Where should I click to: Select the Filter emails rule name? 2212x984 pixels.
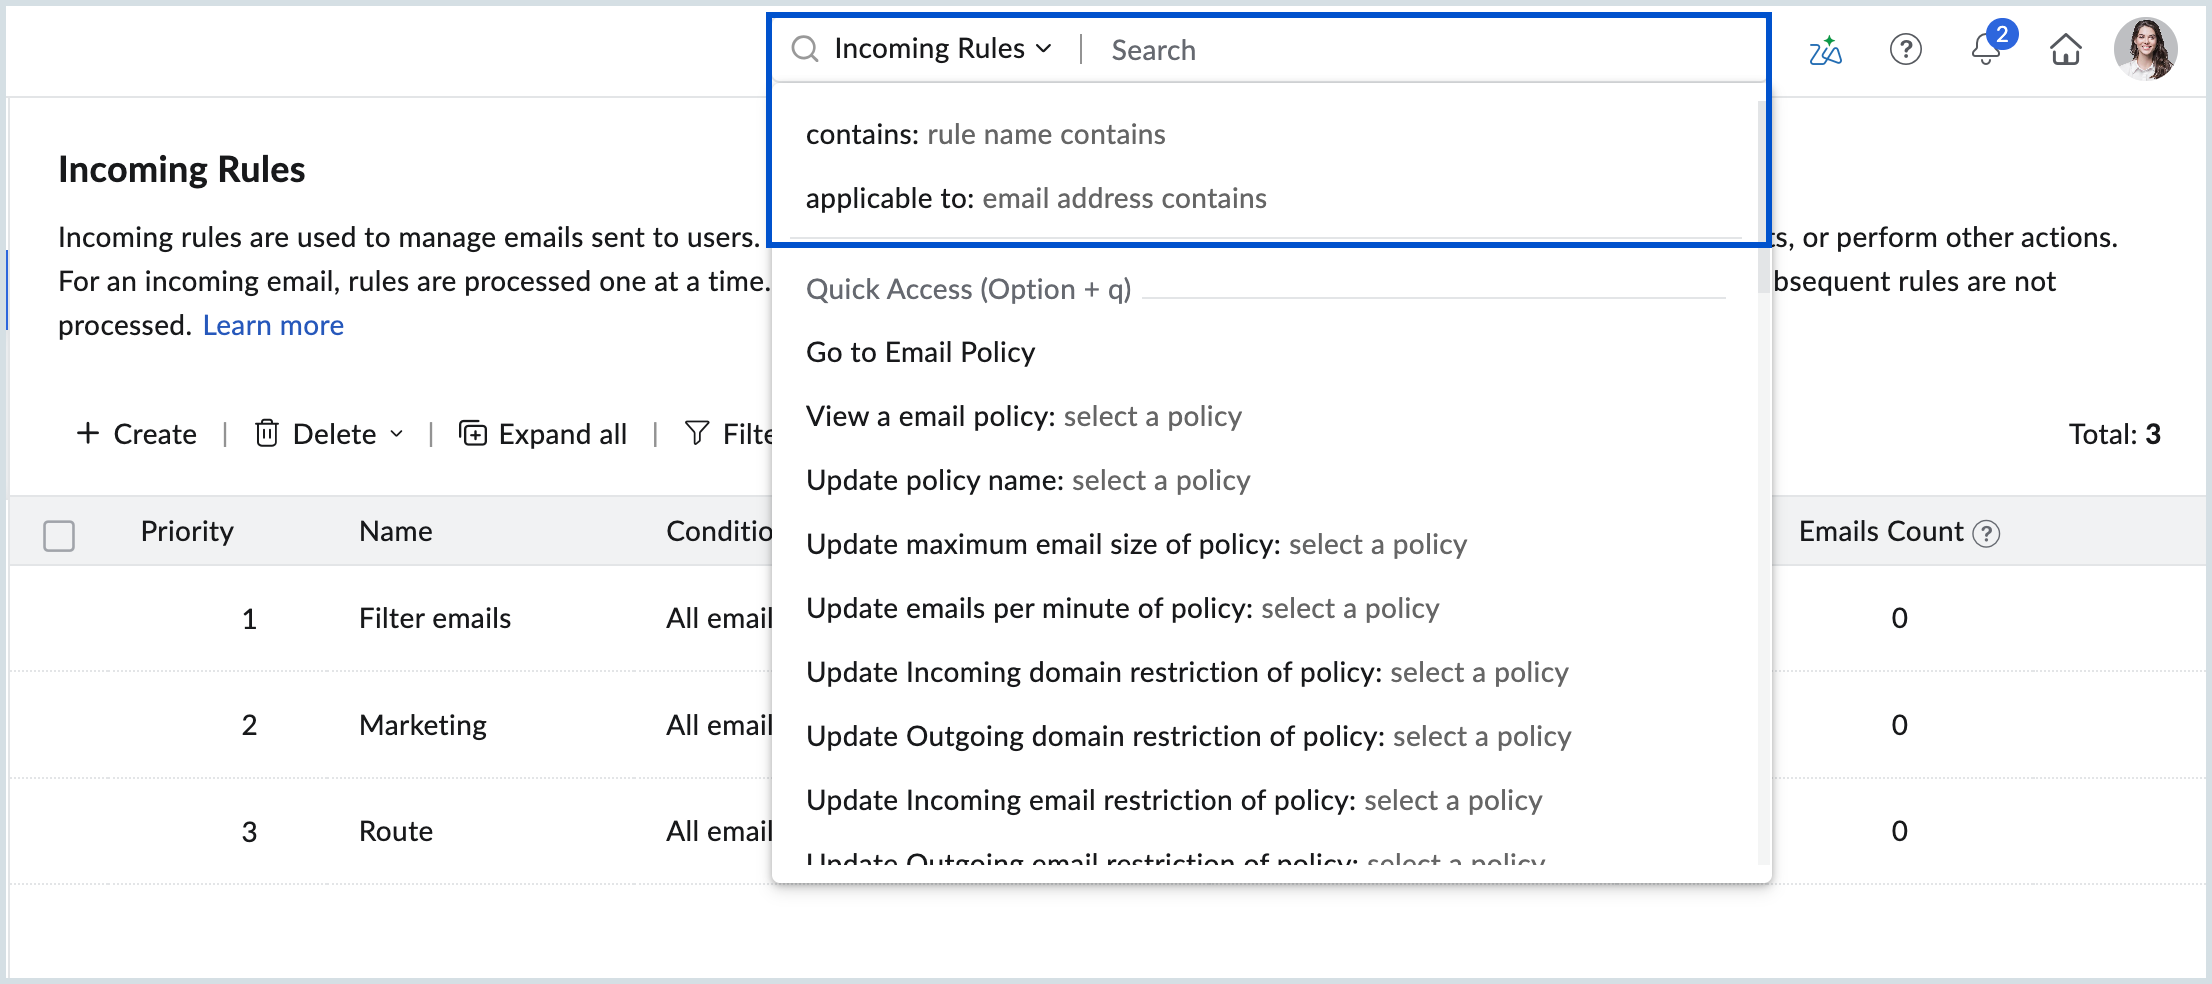click(x=435, y=618)
